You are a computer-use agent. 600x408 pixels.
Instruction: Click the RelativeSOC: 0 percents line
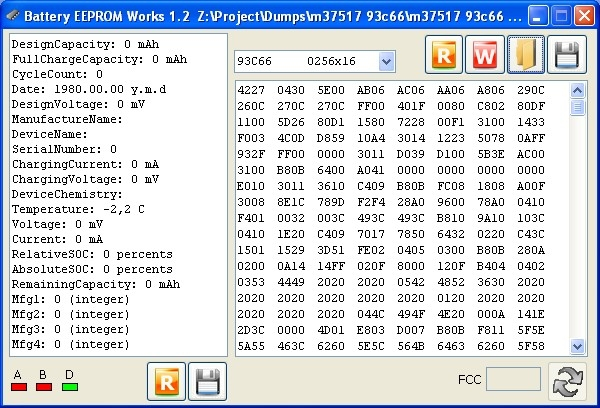(x=92, y=254)
